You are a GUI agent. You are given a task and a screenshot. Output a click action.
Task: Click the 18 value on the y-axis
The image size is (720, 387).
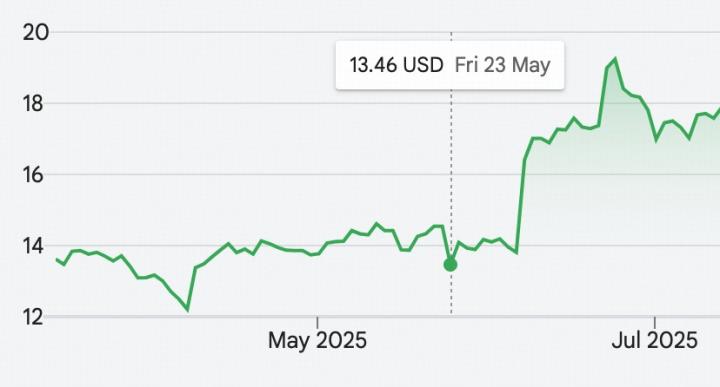(33, 104)
